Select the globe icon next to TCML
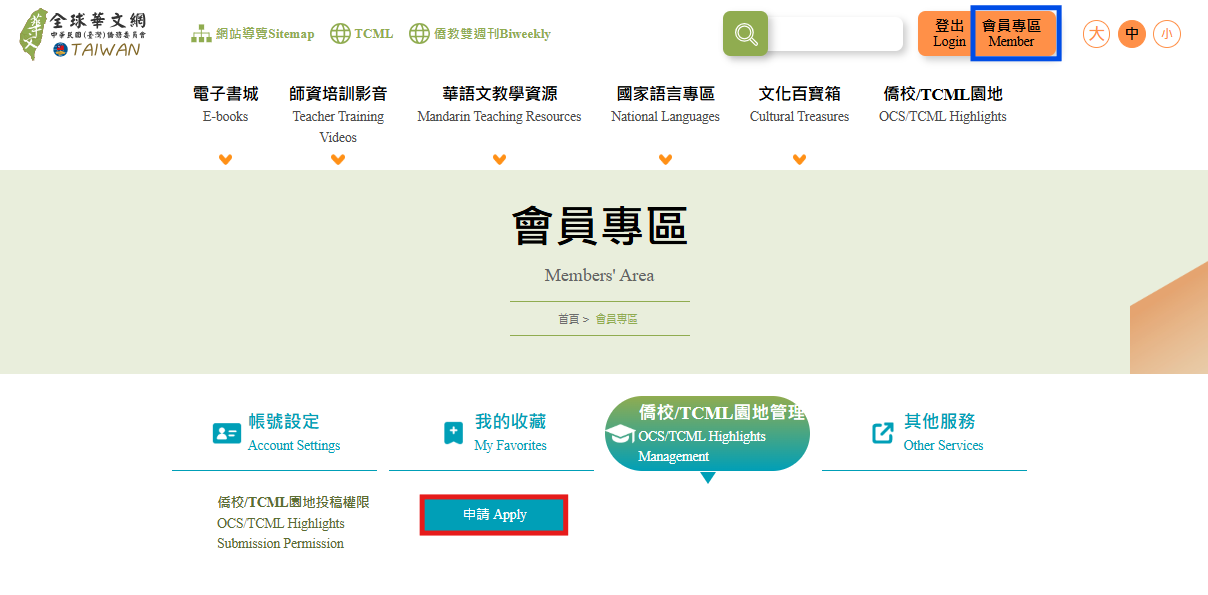1208x595 pixels. (336, 32)
